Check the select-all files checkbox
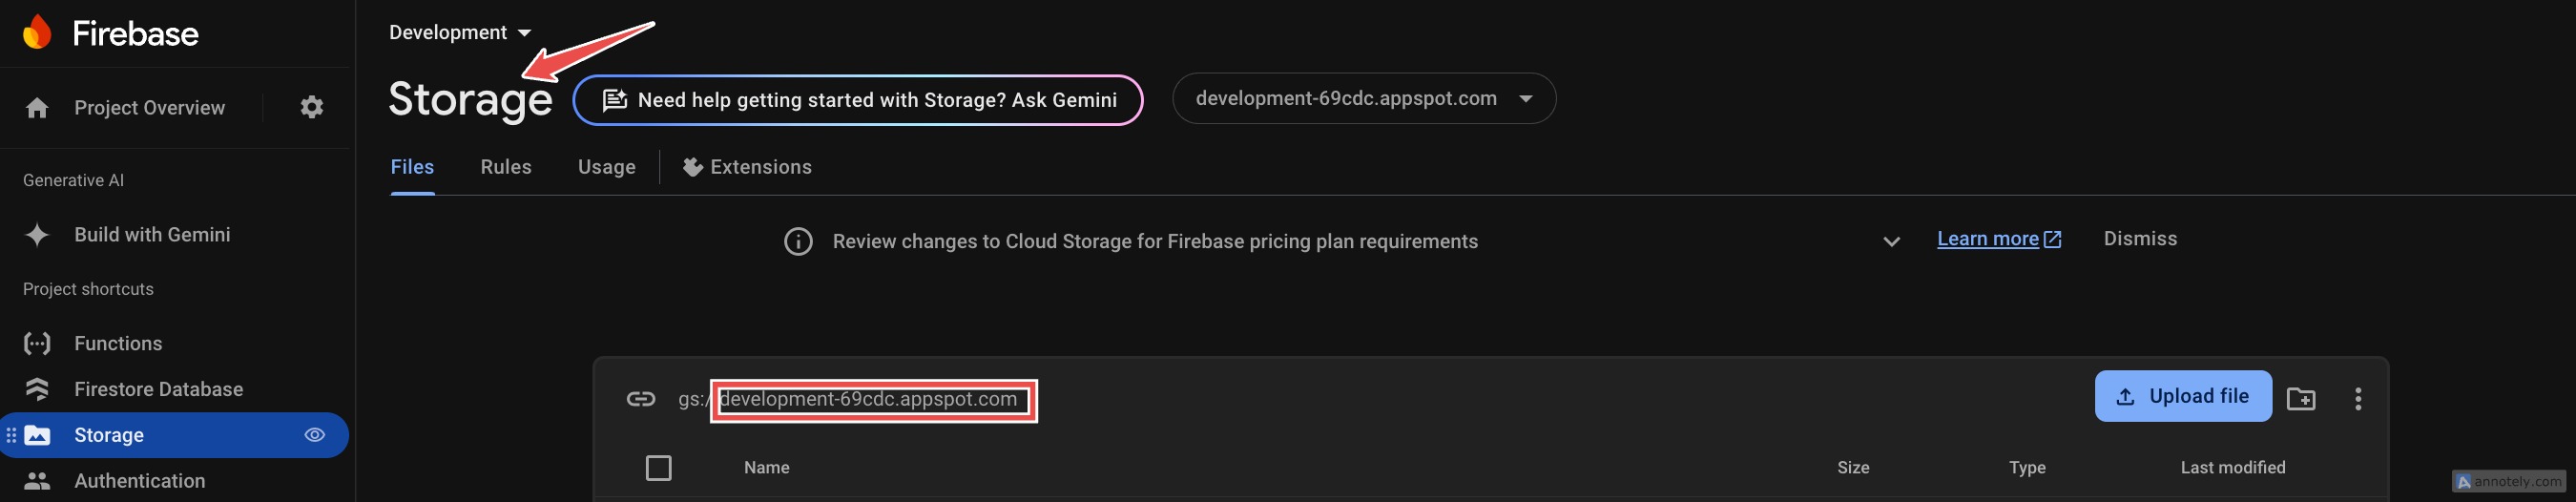Viewport: 2576px width, 502px height. click(x=659, y=467)
